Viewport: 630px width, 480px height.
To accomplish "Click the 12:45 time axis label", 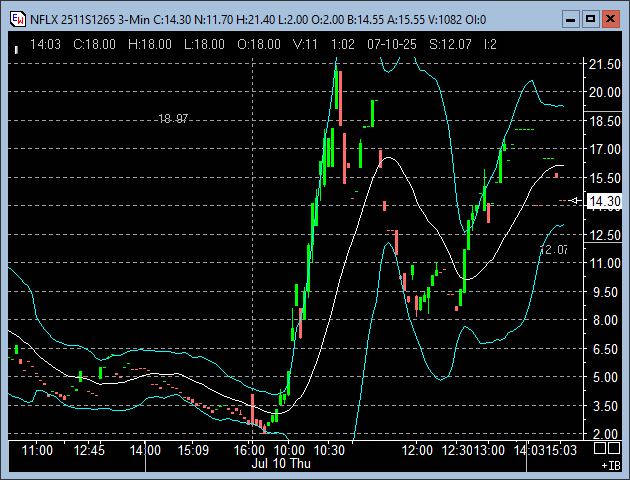I will 89,450.
